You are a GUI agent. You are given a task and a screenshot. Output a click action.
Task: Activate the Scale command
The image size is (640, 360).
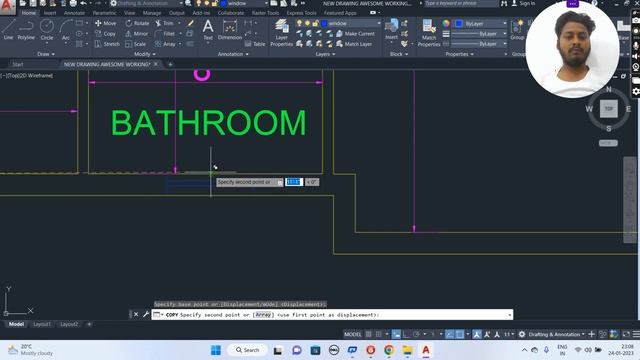[136, 44]
